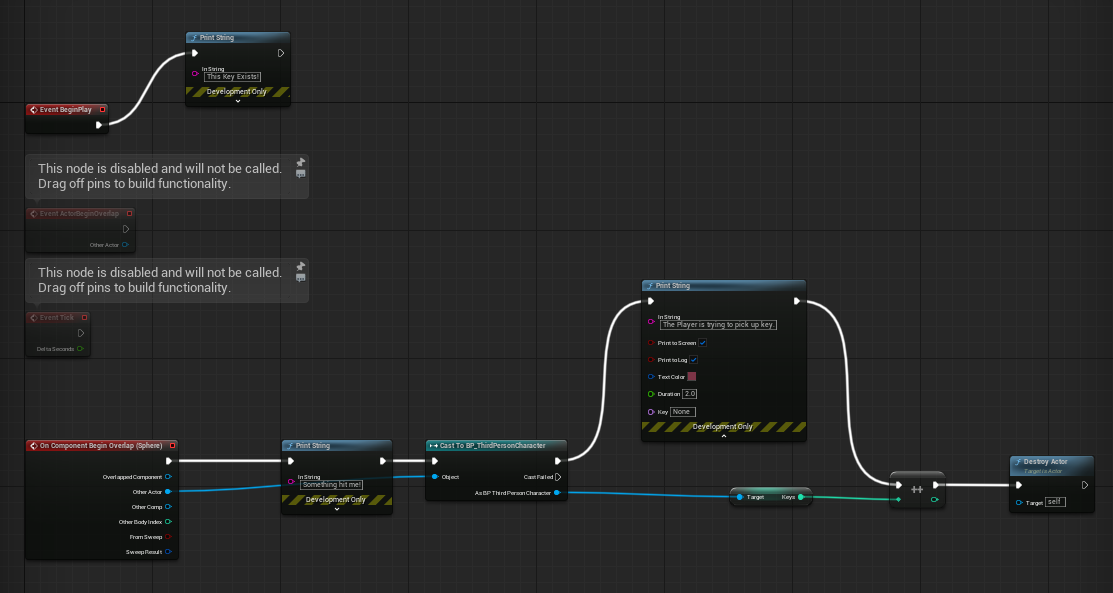Click exec output pin of 'Something hit me!' Print String
Image resolution: width=1113 pixels, height=593 pixels.
383,461
